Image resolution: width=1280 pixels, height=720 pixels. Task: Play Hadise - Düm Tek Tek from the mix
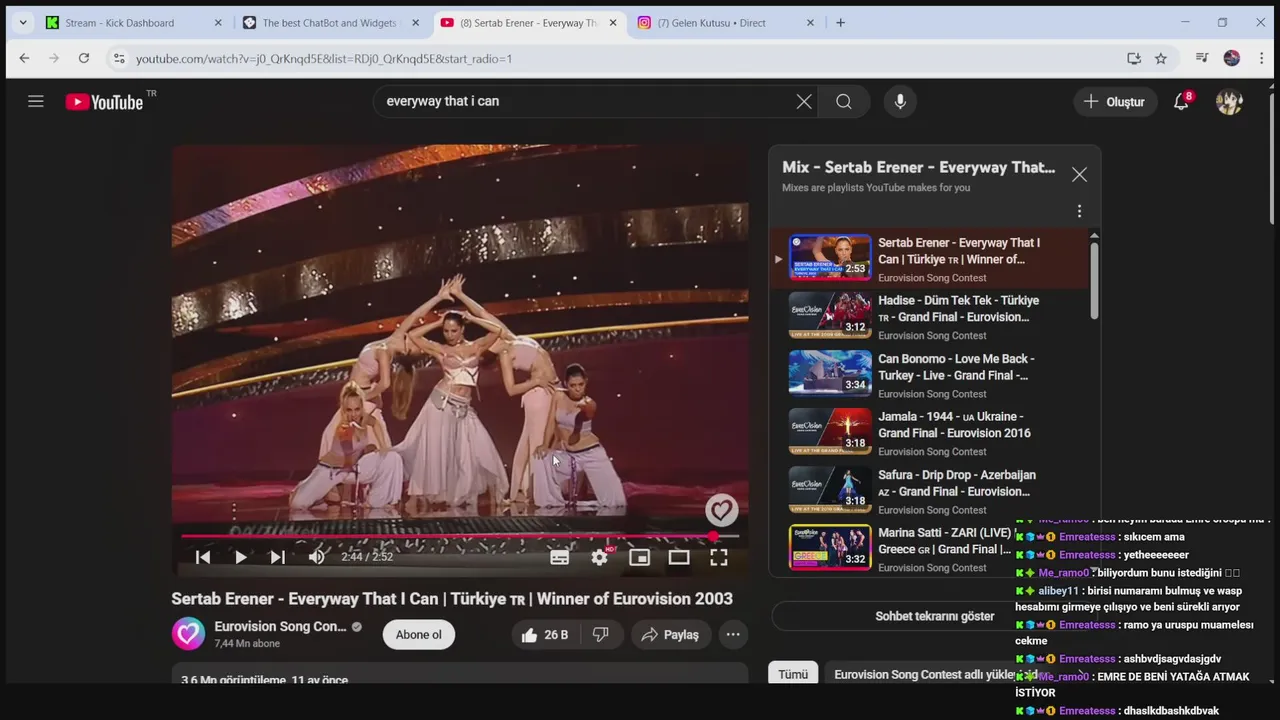coord(929,316)
